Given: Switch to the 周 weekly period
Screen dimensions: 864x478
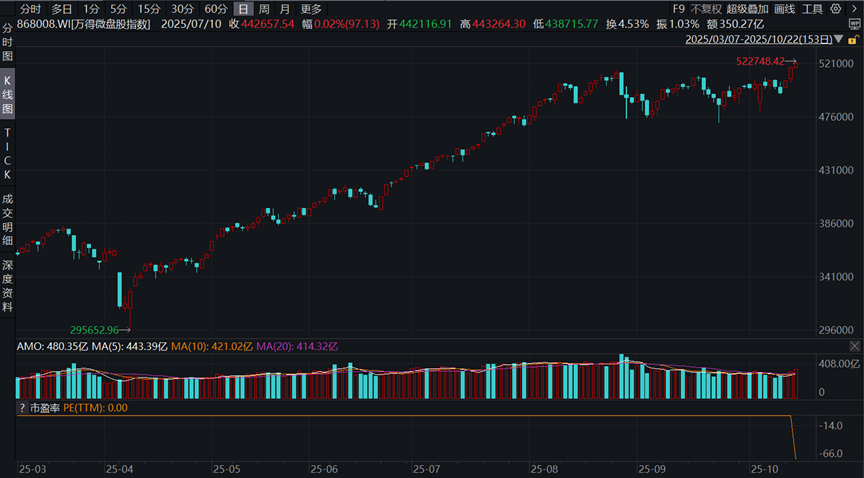Looking at the screenshot, I should tap(263, 8).
